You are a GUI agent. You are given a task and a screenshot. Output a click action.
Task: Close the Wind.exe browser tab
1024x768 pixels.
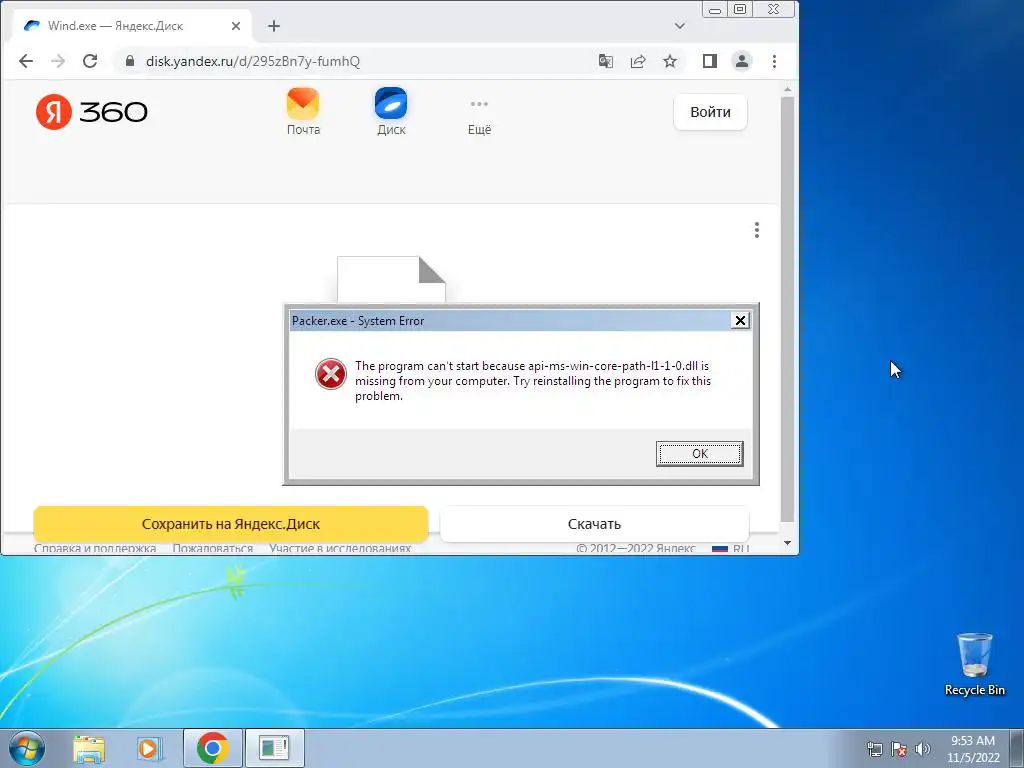click(x=236, y=26)
